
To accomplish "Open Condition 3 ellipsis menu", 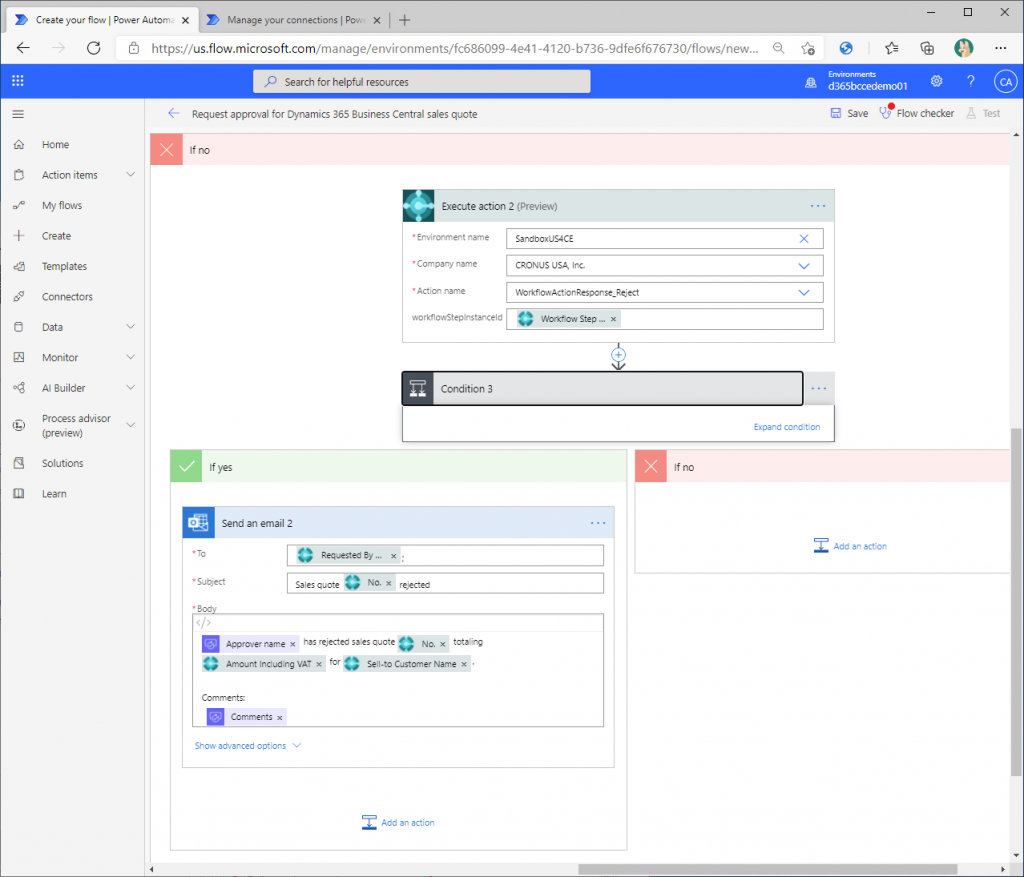I will (818, 389).
